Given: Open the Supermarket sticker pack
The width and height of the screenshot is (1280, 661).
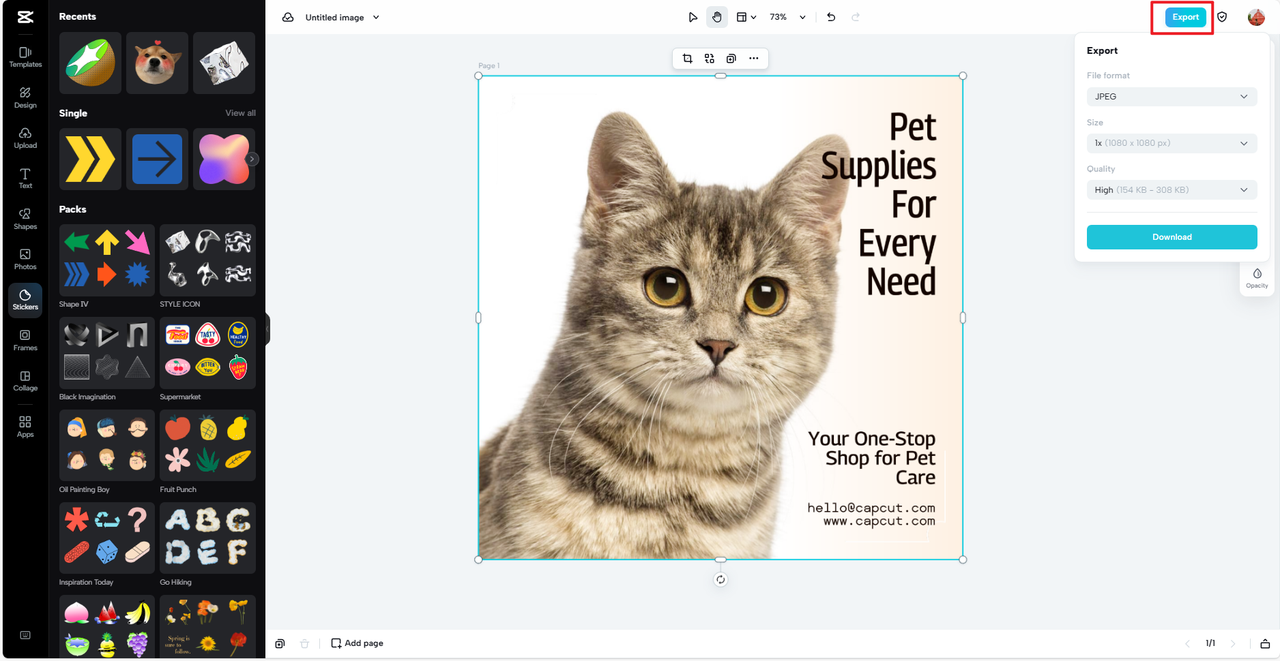Looking at the screenshot, I should (x=208, y=352).
